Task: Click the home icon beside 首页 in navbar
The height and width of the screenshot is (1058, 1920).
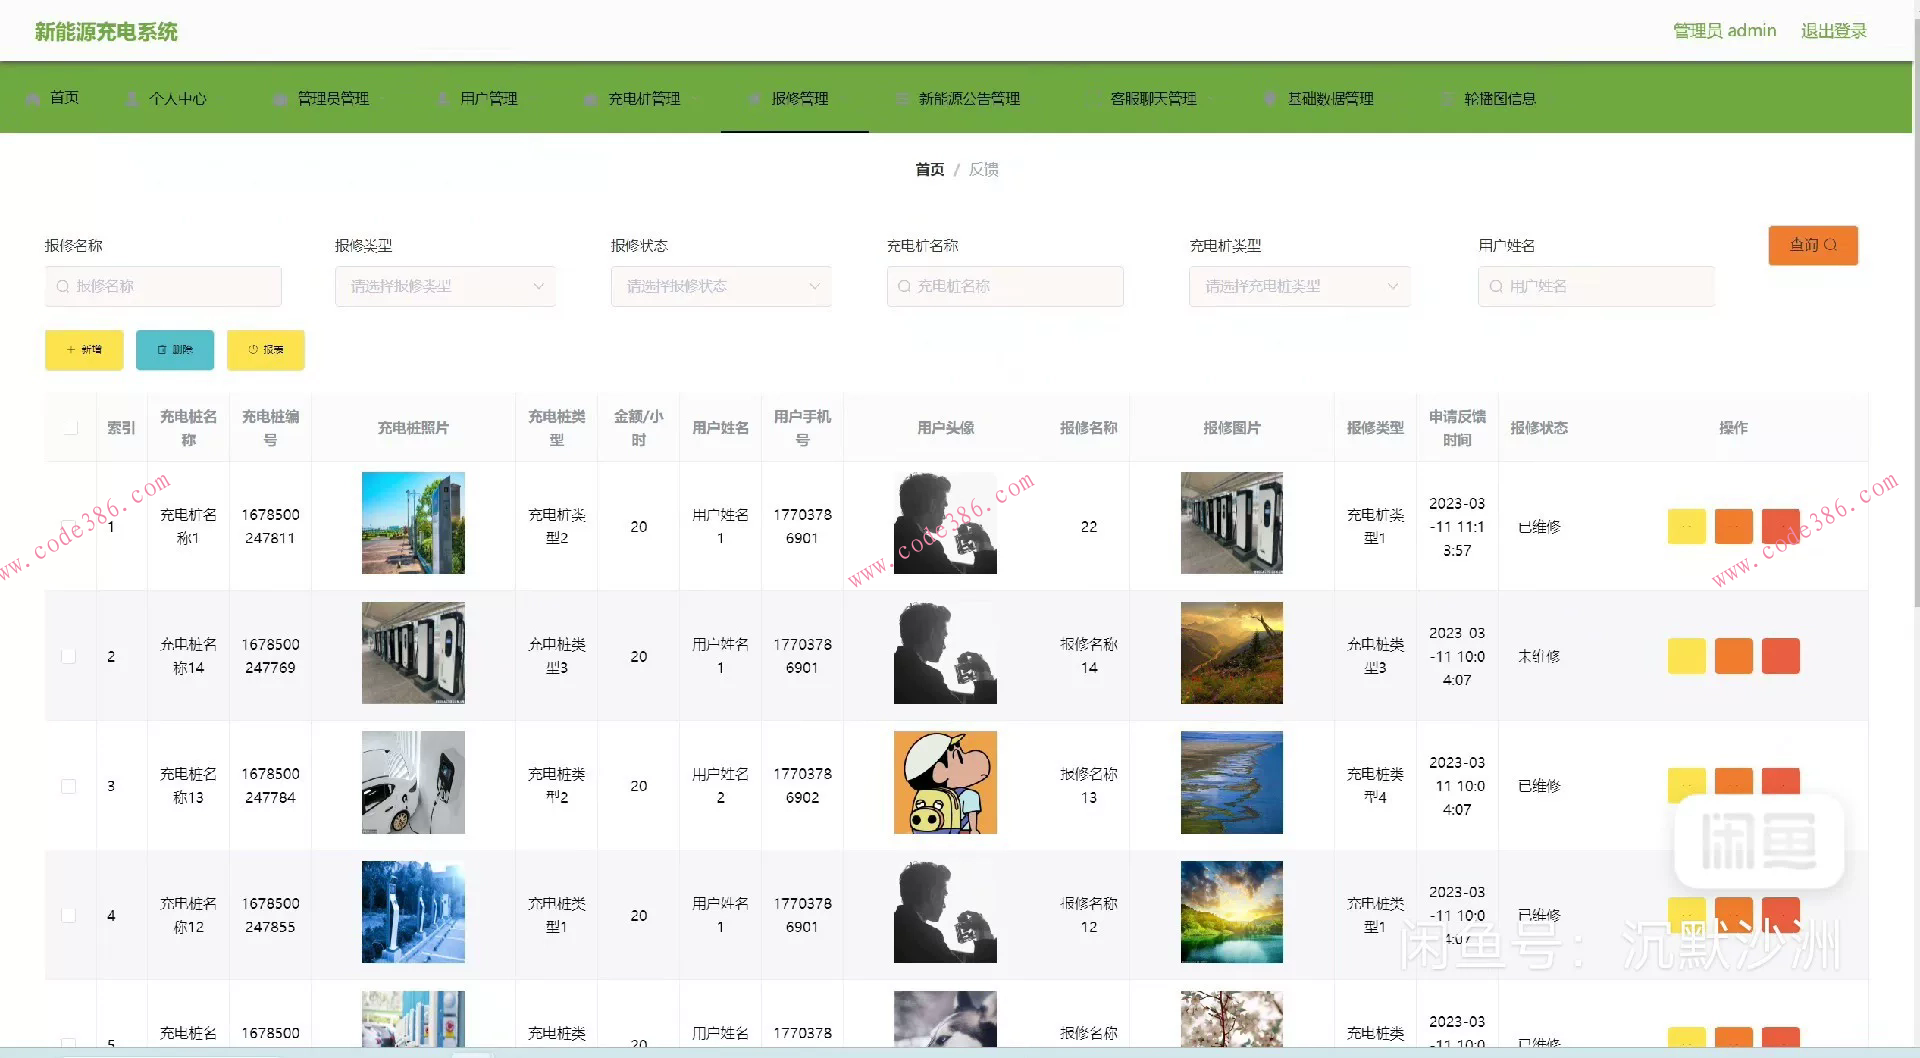Action: click(x=33, y=98)
